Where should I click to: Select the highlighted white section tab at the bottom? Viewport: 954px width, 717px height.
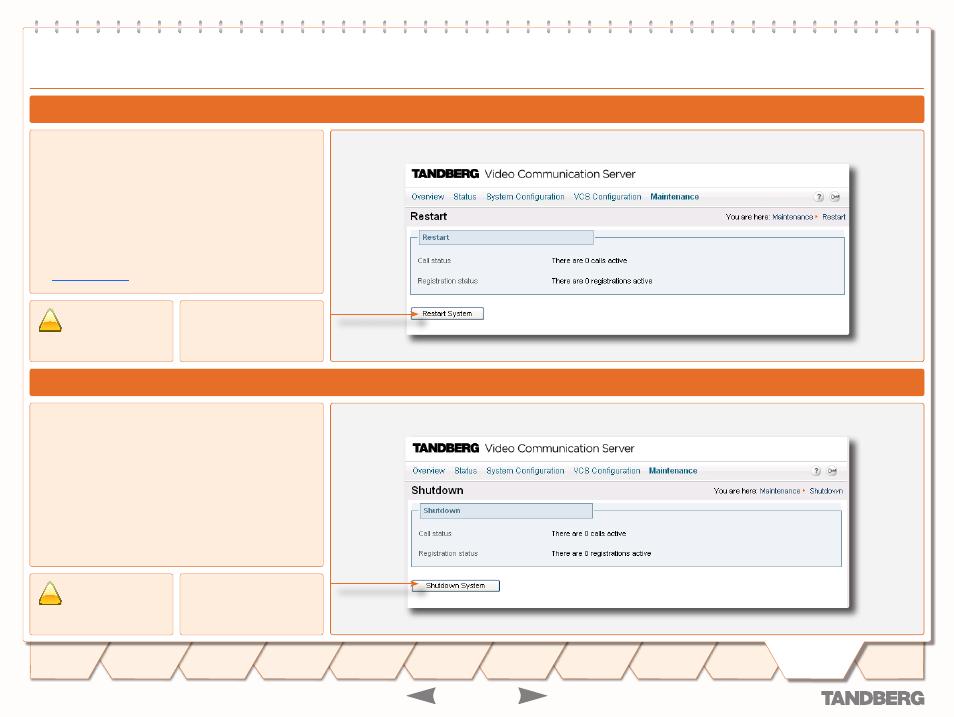[815, 660]
